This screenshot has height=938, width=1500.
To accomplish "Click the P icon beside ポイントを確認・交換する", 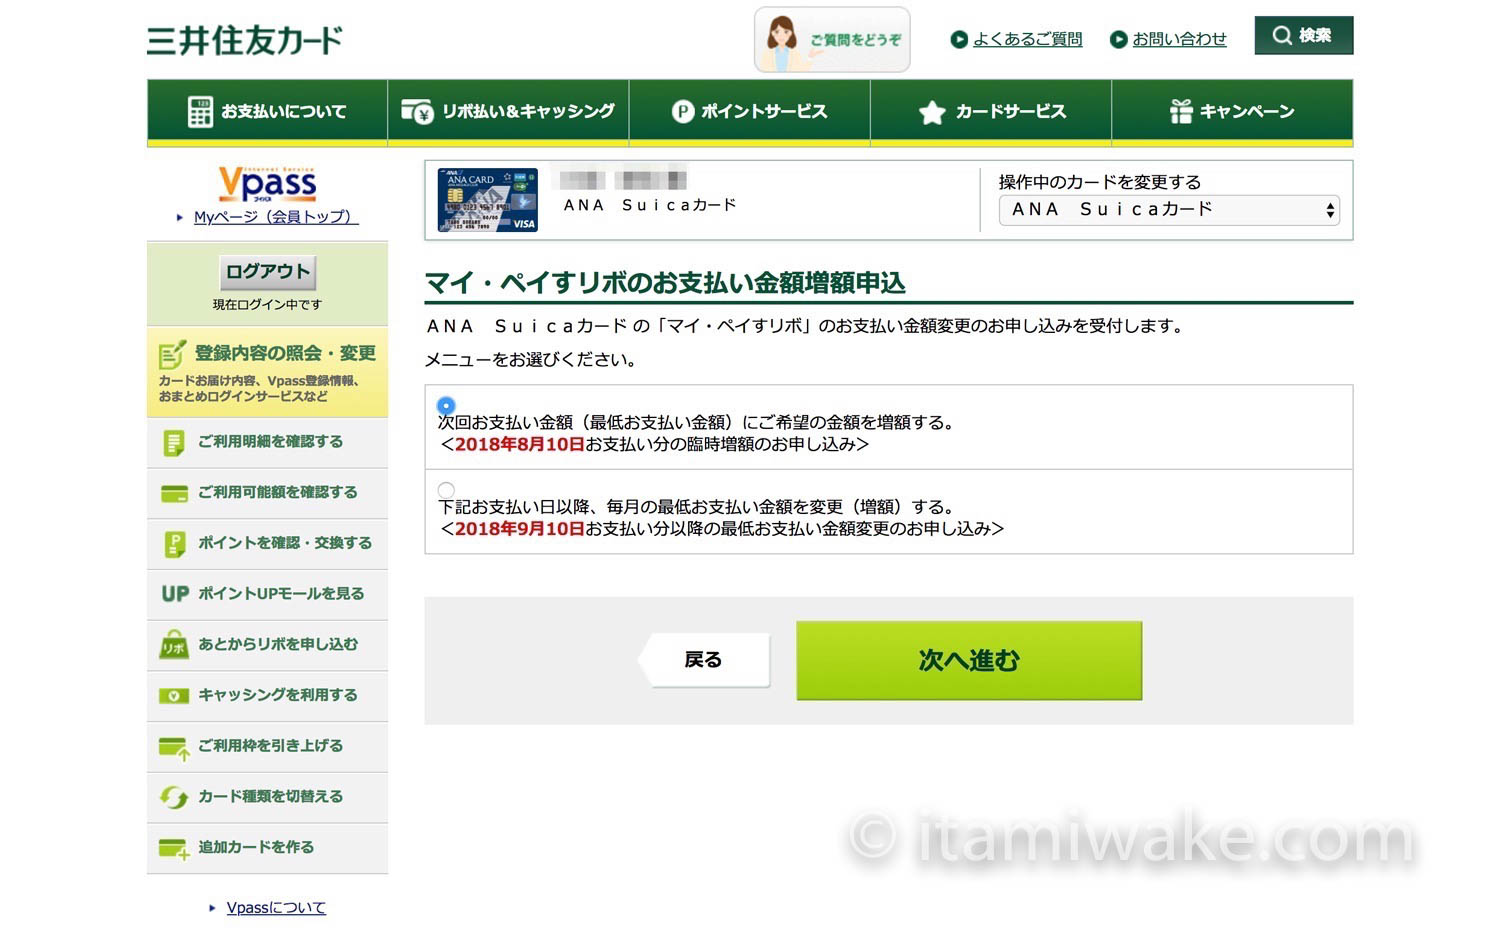I will tap(174, 544).
